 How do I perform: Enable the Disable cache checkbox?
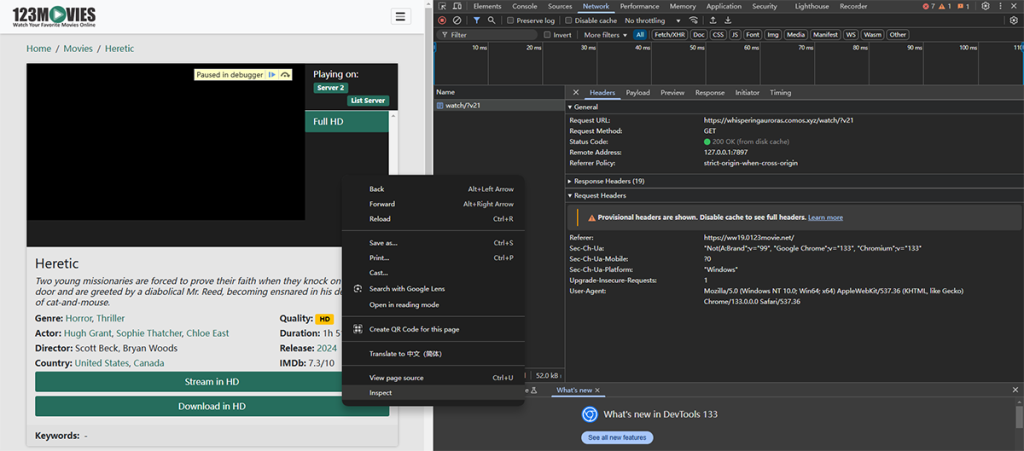click(x=569, y=20)
